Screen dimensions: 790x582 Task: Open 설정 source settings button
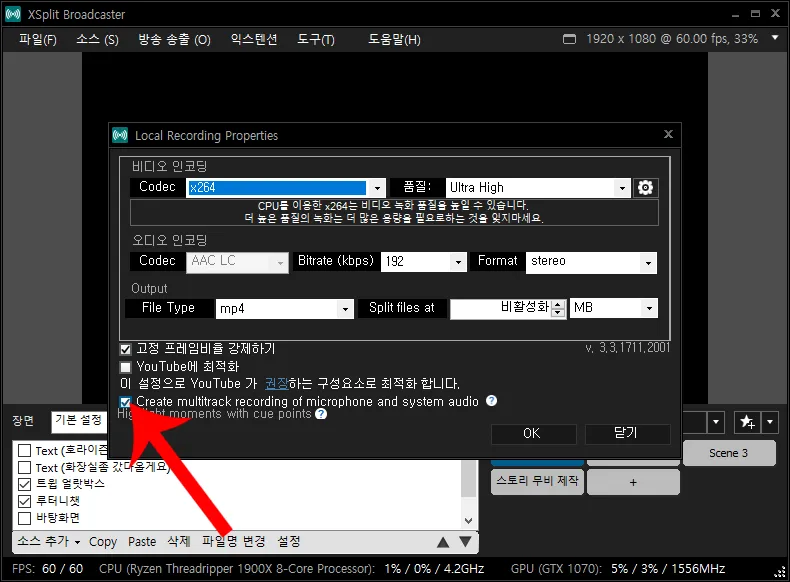click(289, 542)
